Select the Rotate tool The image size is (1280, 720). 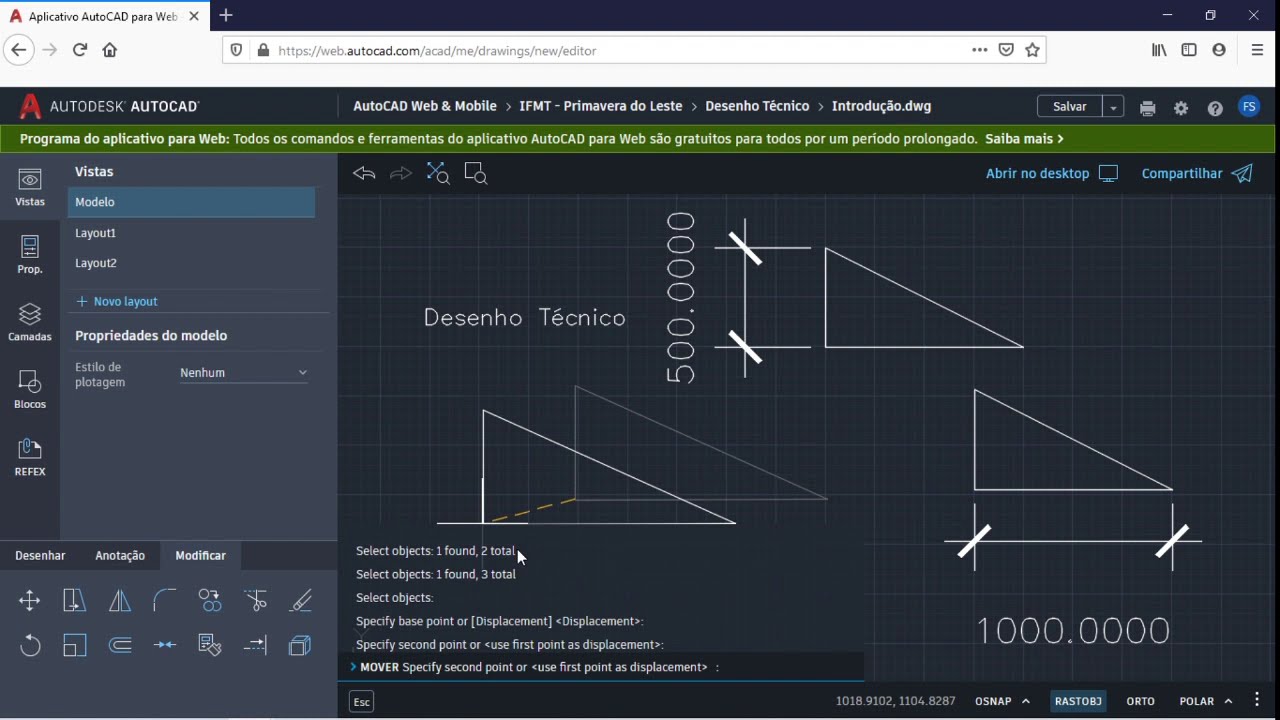point(30,645)
